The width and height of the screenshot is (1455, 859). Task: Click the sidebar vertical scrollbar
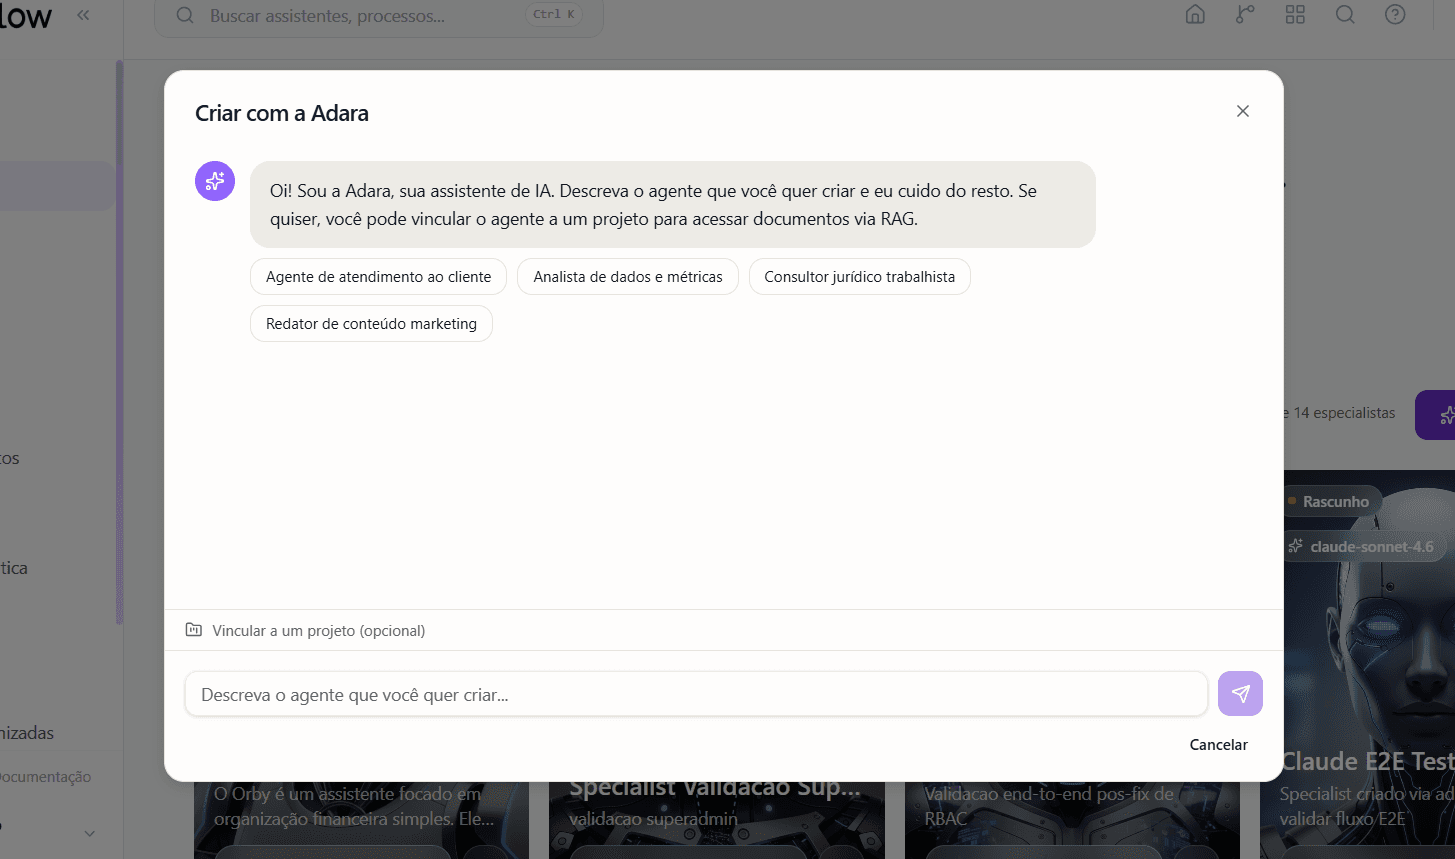pyautogui.click(x=119, y=342)
